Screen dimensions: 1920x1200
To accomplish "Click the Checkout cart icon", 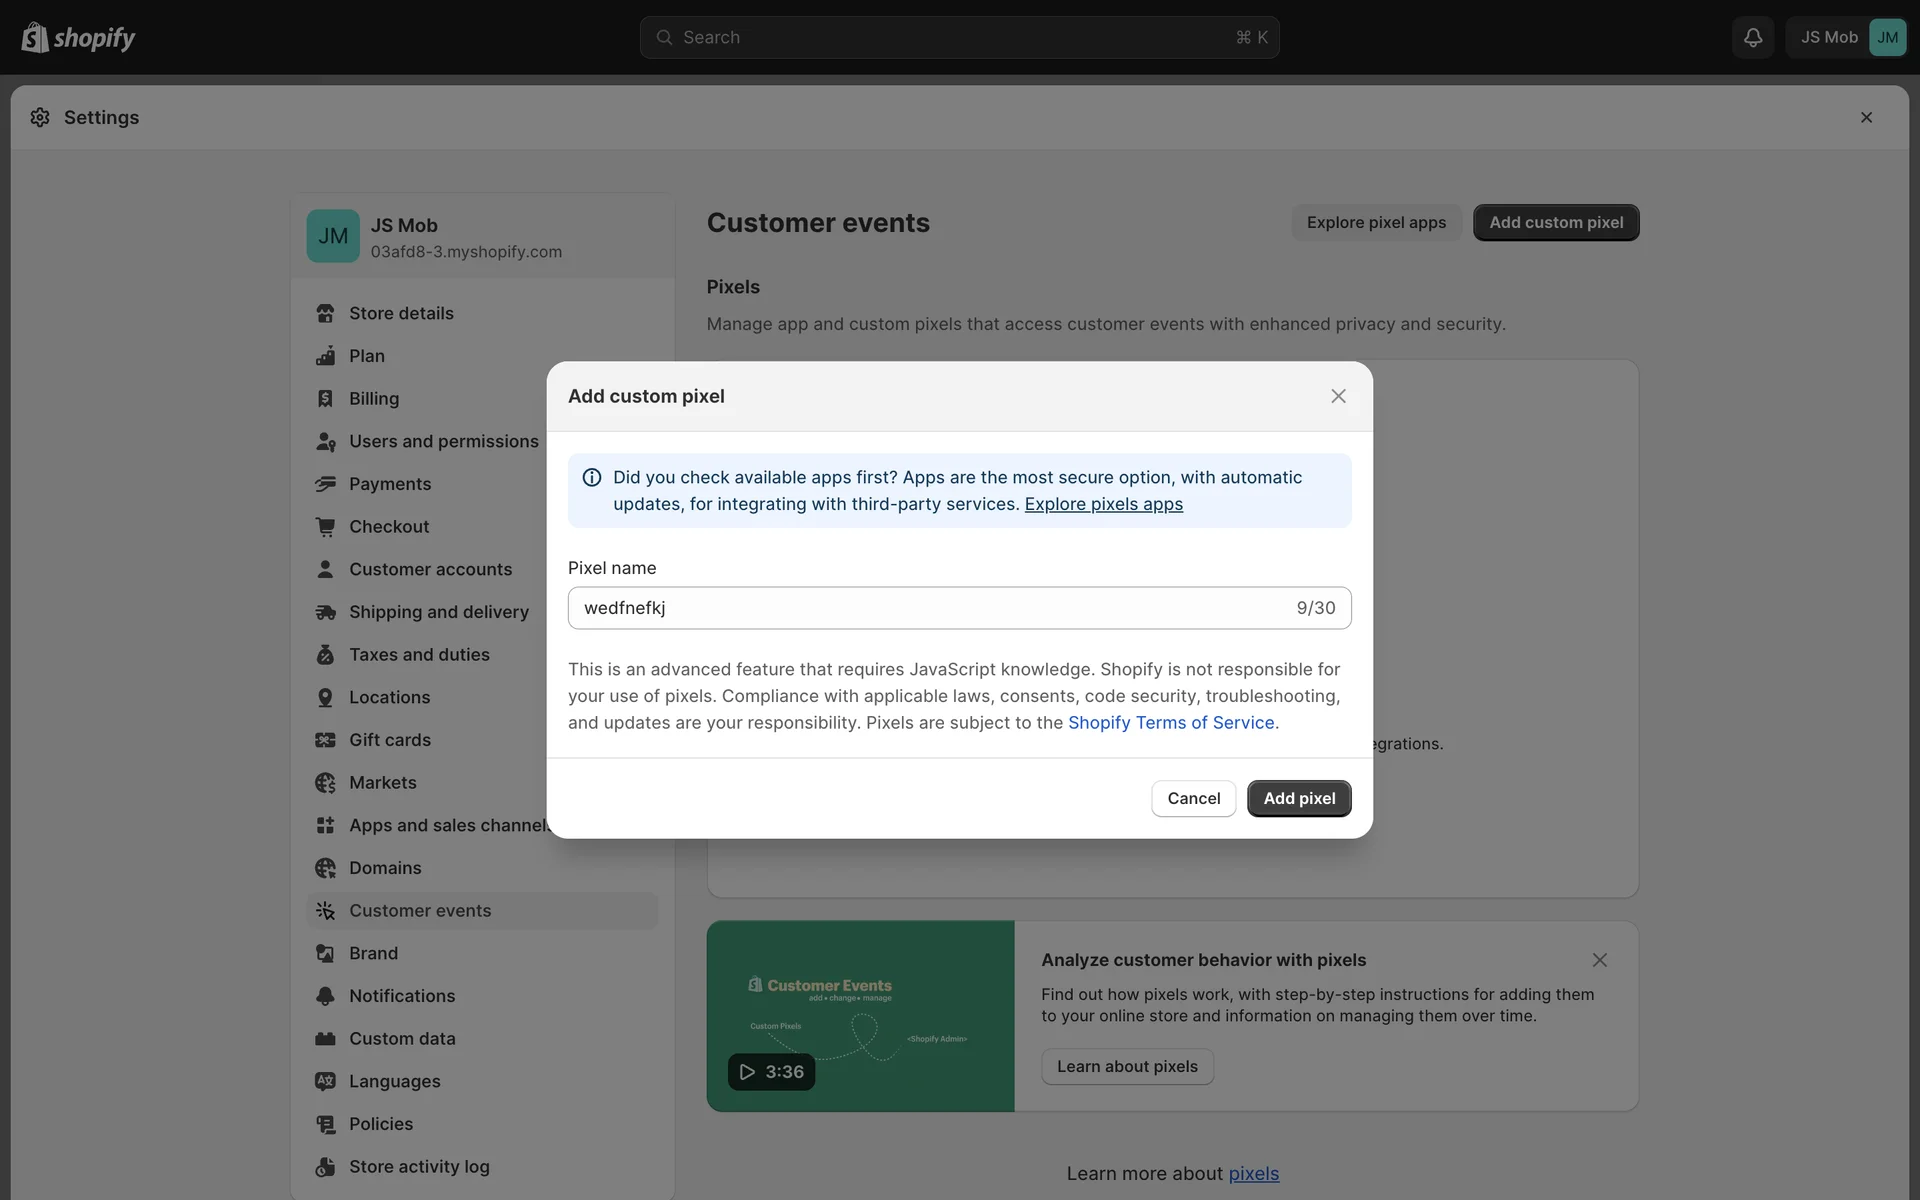I will pyautogui.click(x=325, y=526).
